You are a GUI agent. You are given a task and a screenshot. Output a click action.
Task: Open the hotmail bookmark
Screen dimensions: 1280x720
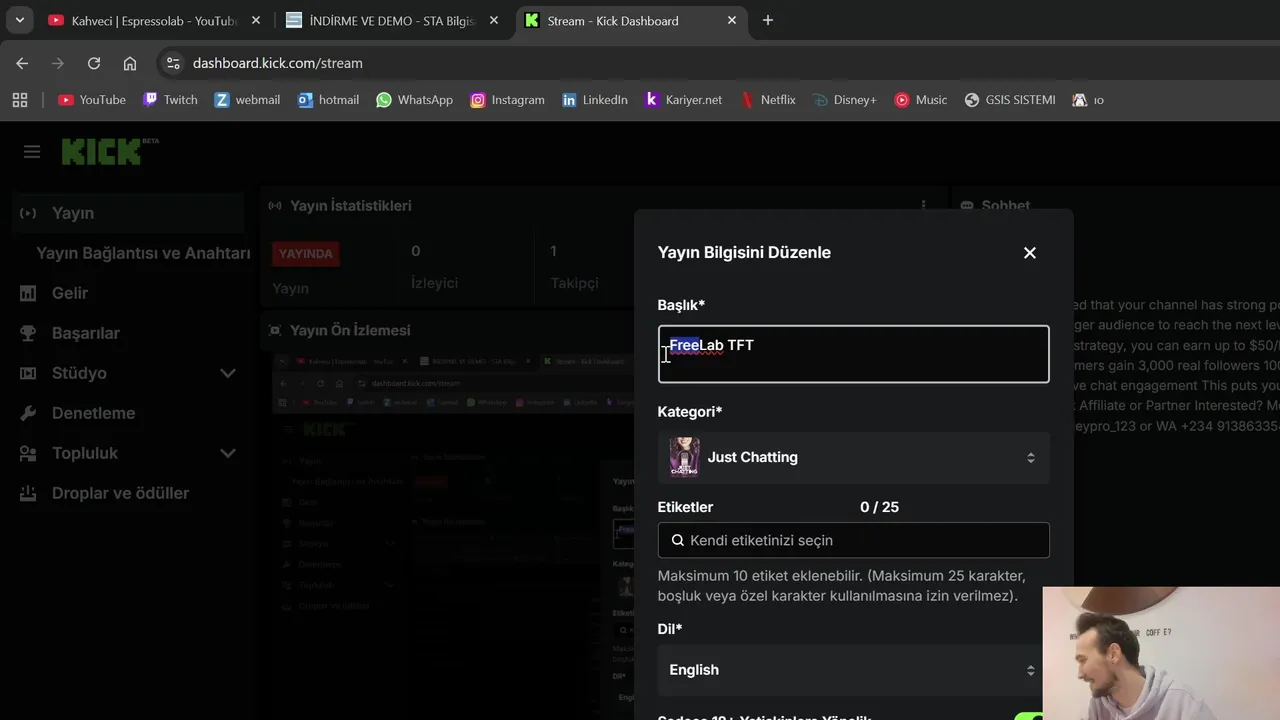coord(328,100)
